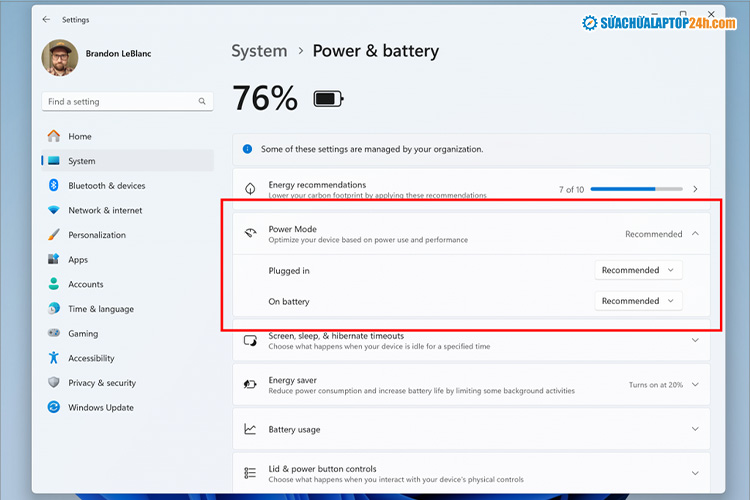Expand the Energy saver section
The width and height of the screenshot is (750, 500).
coord(695,385)
